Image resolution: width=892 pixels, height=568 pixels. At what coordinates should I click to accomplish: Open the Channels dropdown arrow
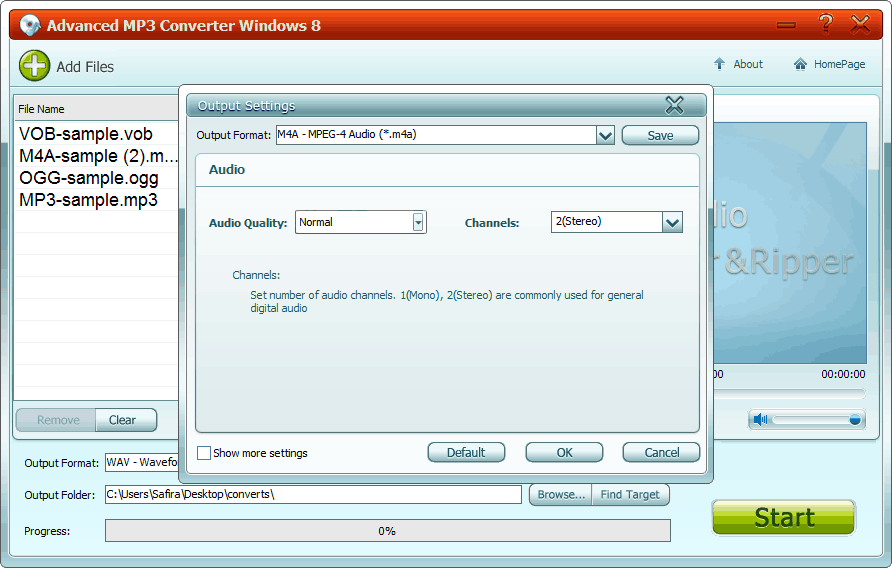pos(672,222)
